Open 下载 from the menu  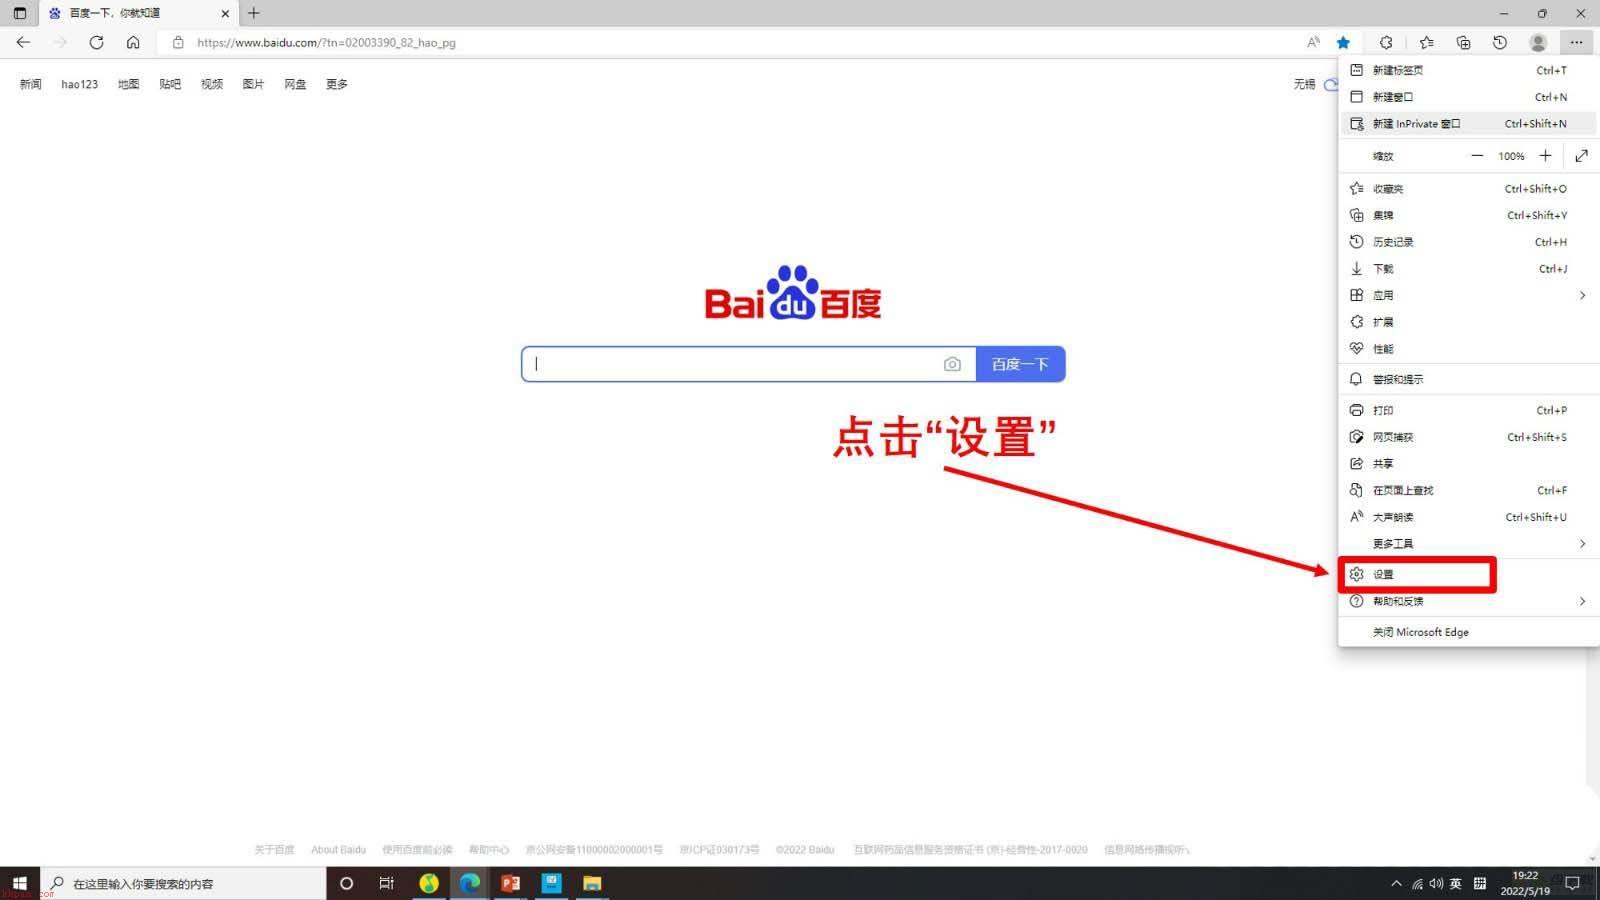click(x=1468, y=269)
